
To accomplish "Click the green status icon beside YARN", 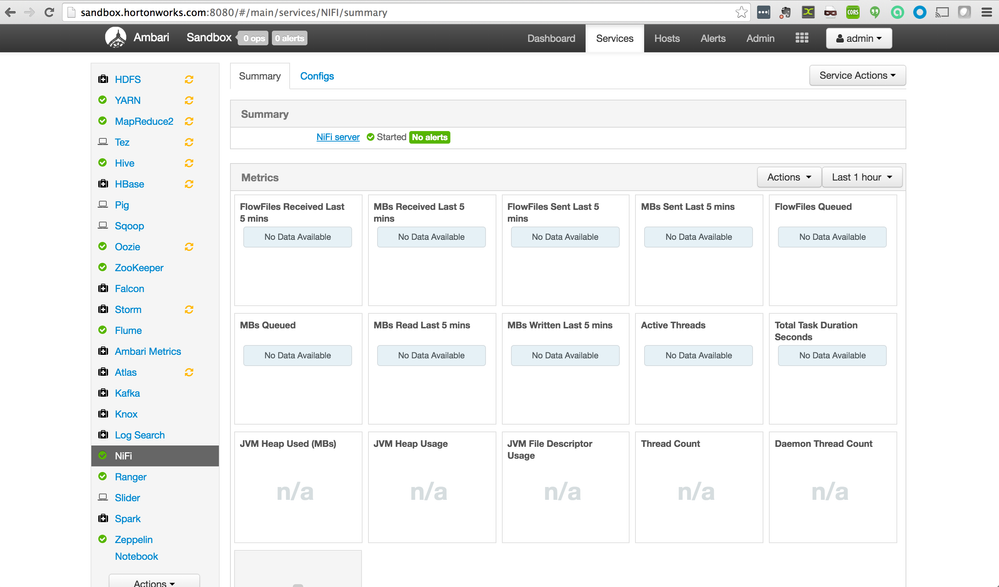I will (103, 101).
